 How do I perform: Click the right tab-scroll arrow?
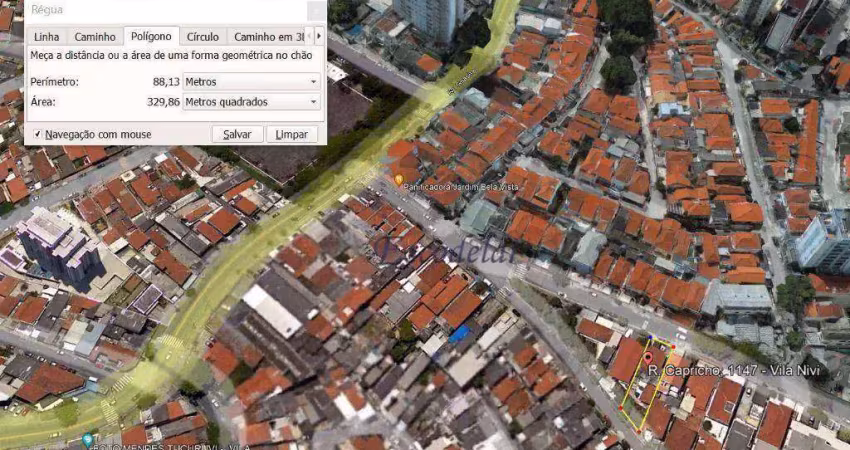click(319, 36)
